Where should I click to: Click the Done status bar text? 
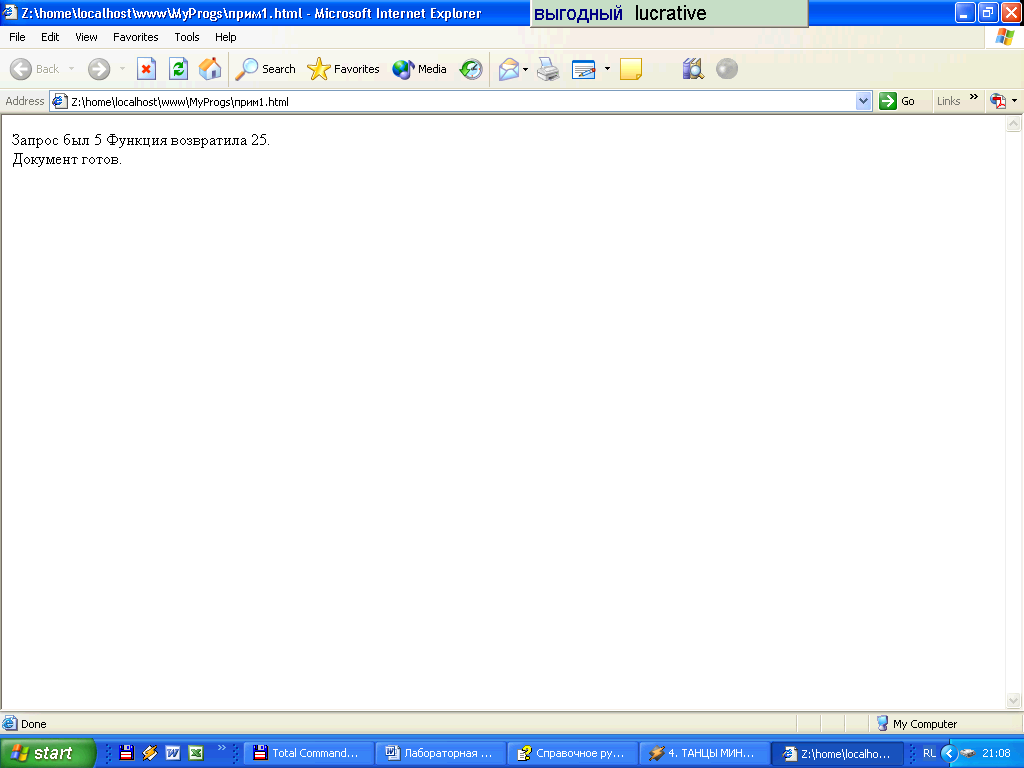point(33,724)
